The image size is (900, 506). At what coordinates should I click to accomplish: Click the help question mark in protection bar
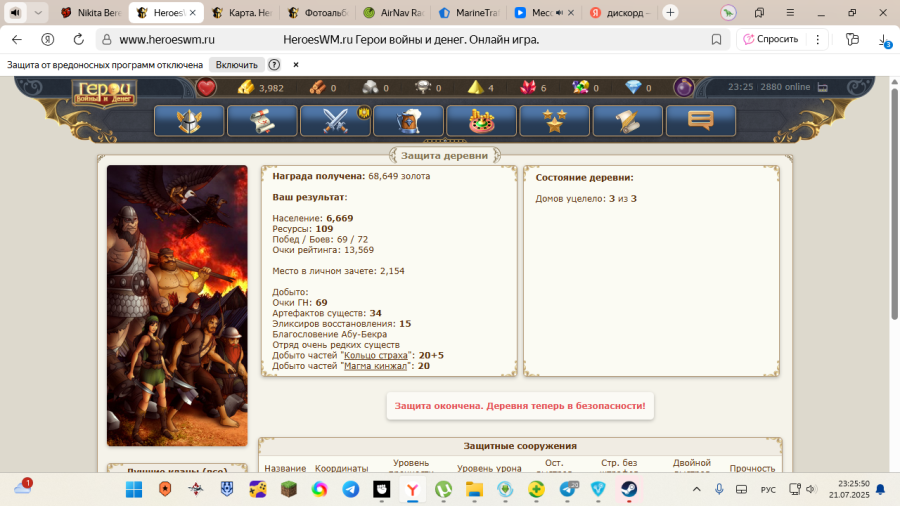click(274, 65)
